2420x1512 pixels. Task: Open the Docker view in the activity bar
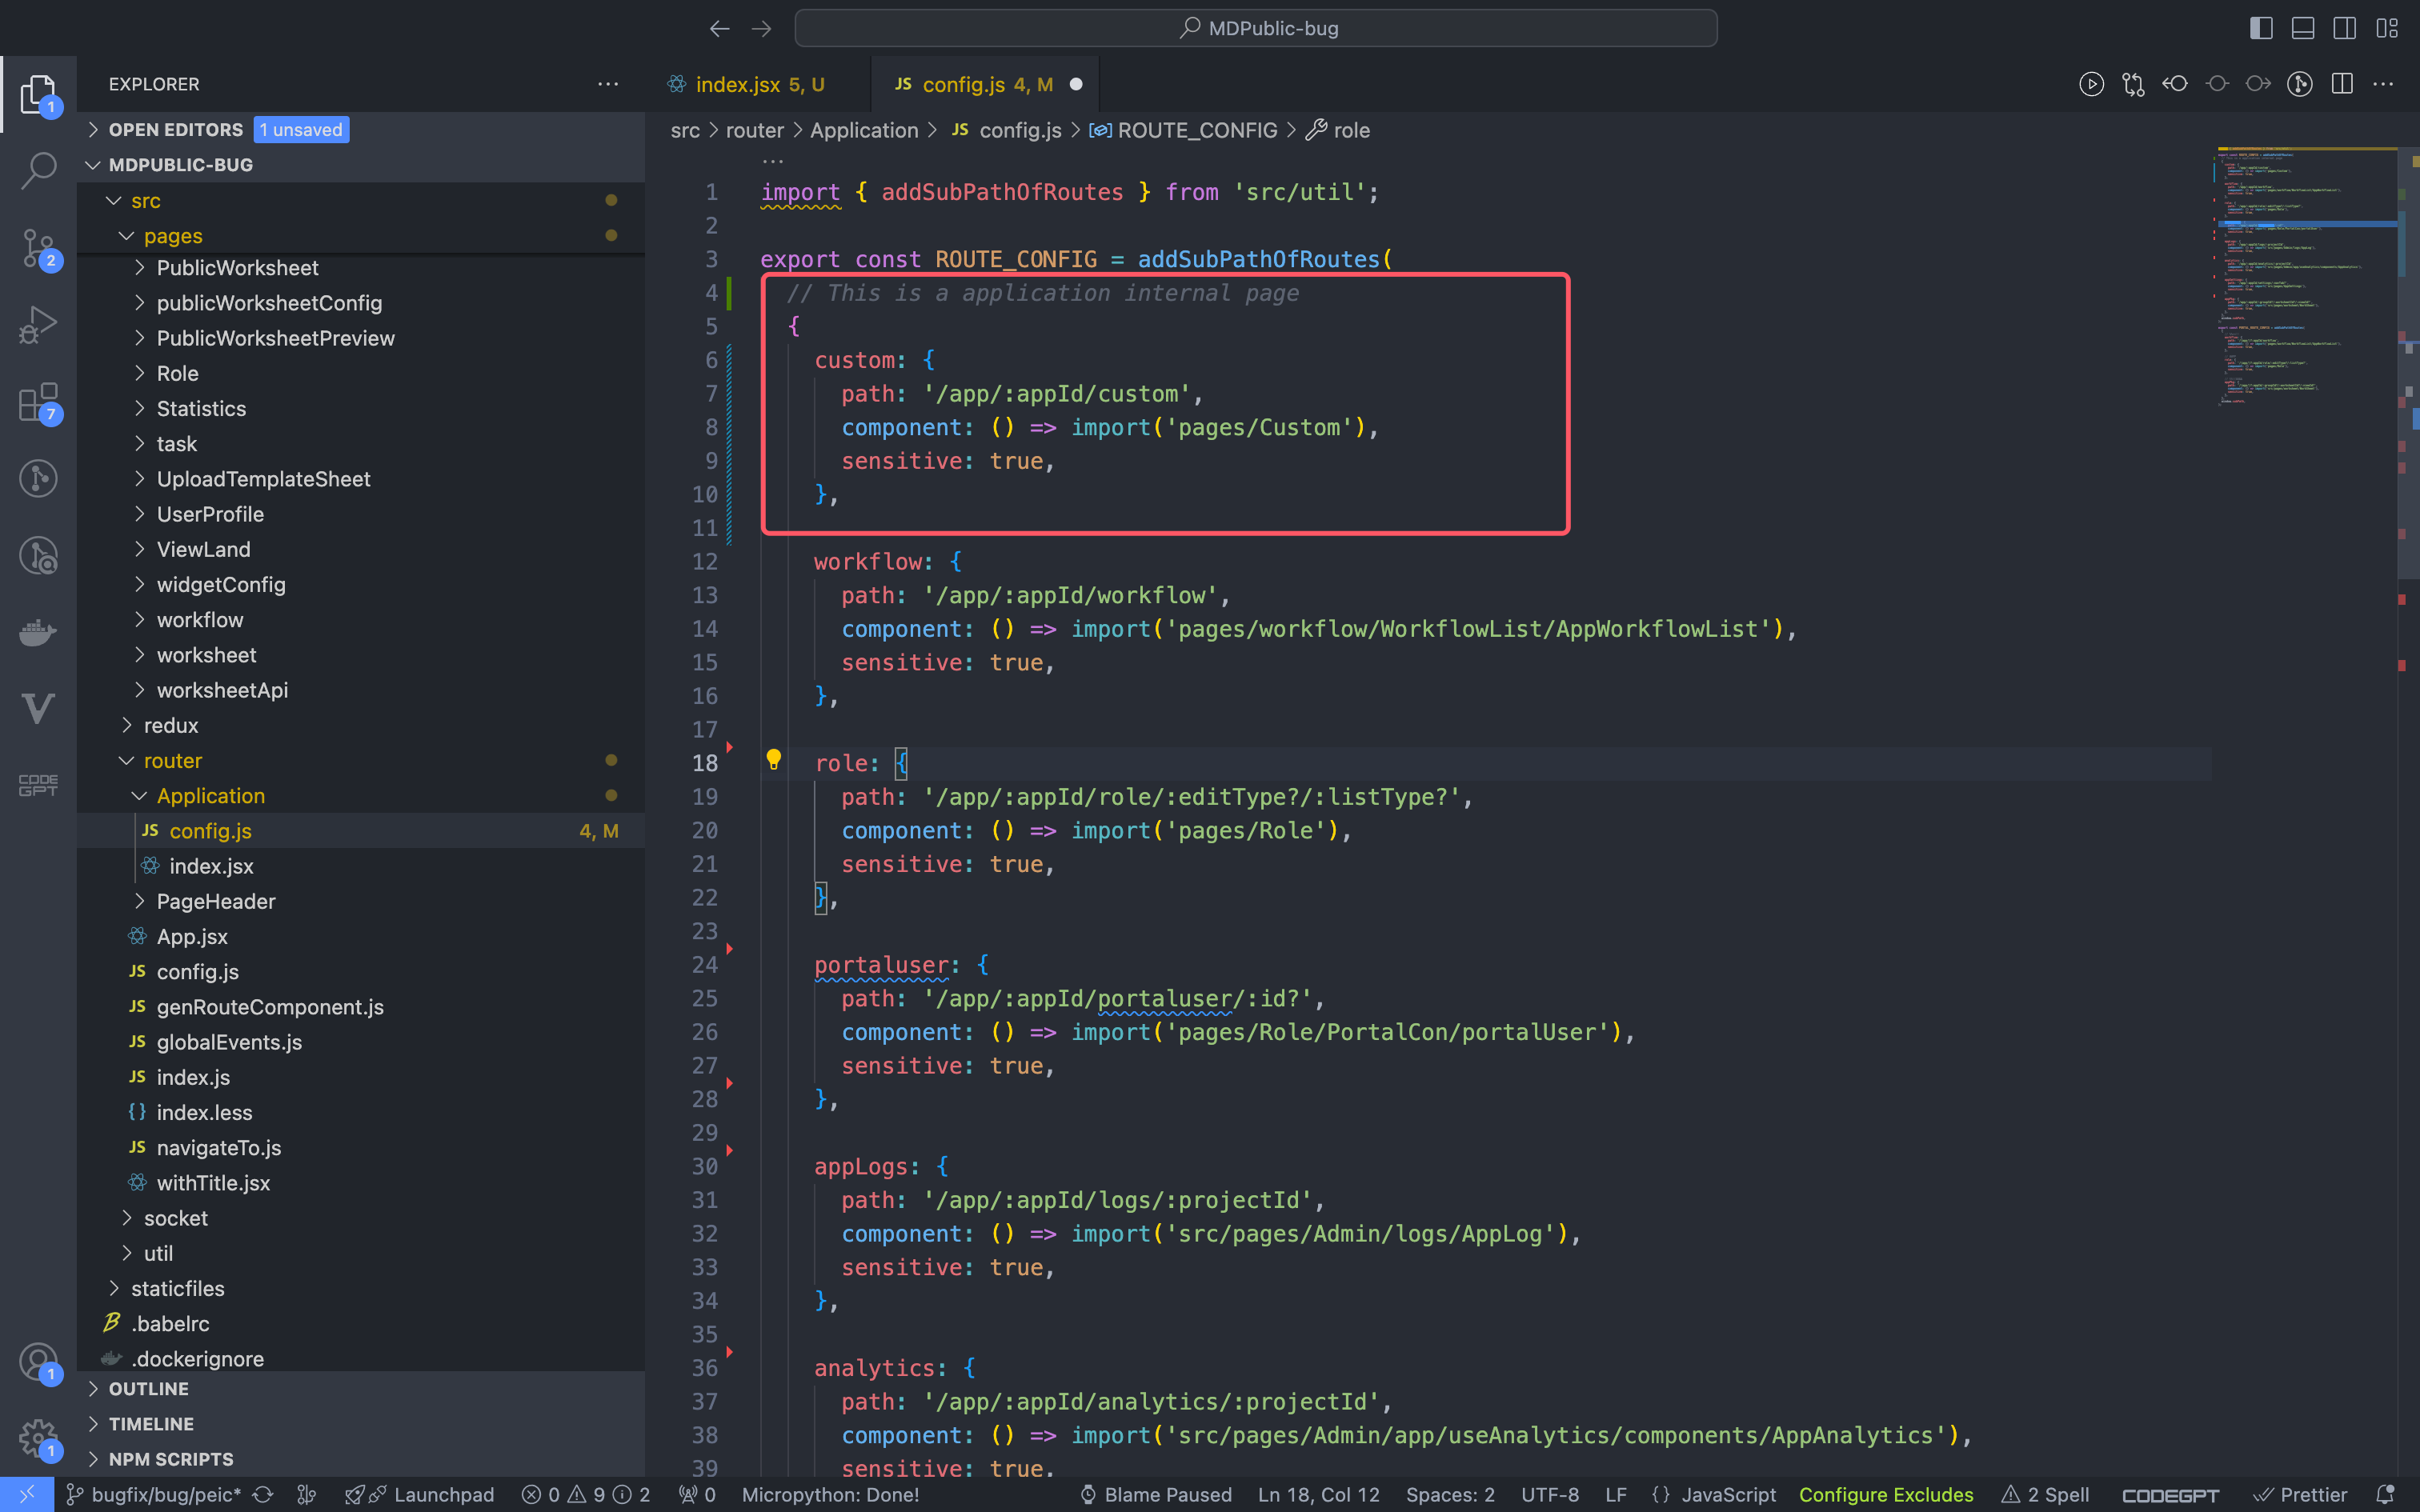point(38,633)
